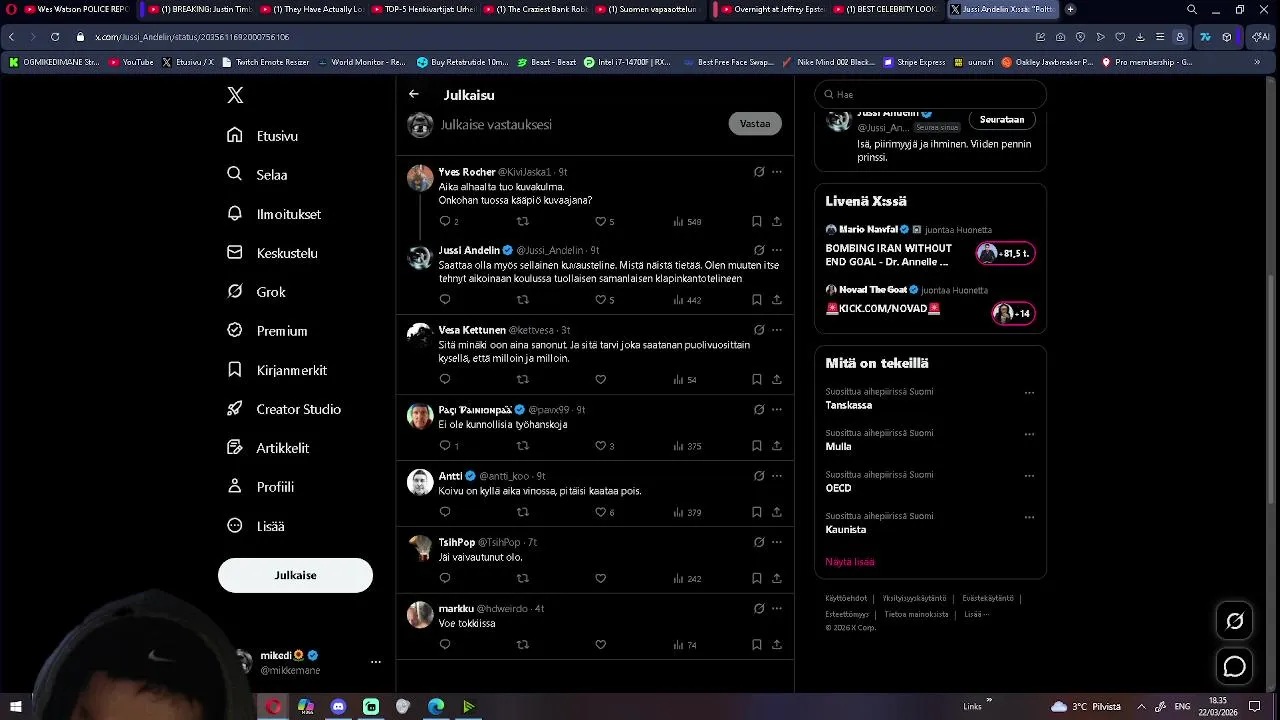Image resolution: width=1280 pixels, height=720 pixels.
Task: Open Grok icon on Jussi Andelin's reply
Action: pos(759,250)
